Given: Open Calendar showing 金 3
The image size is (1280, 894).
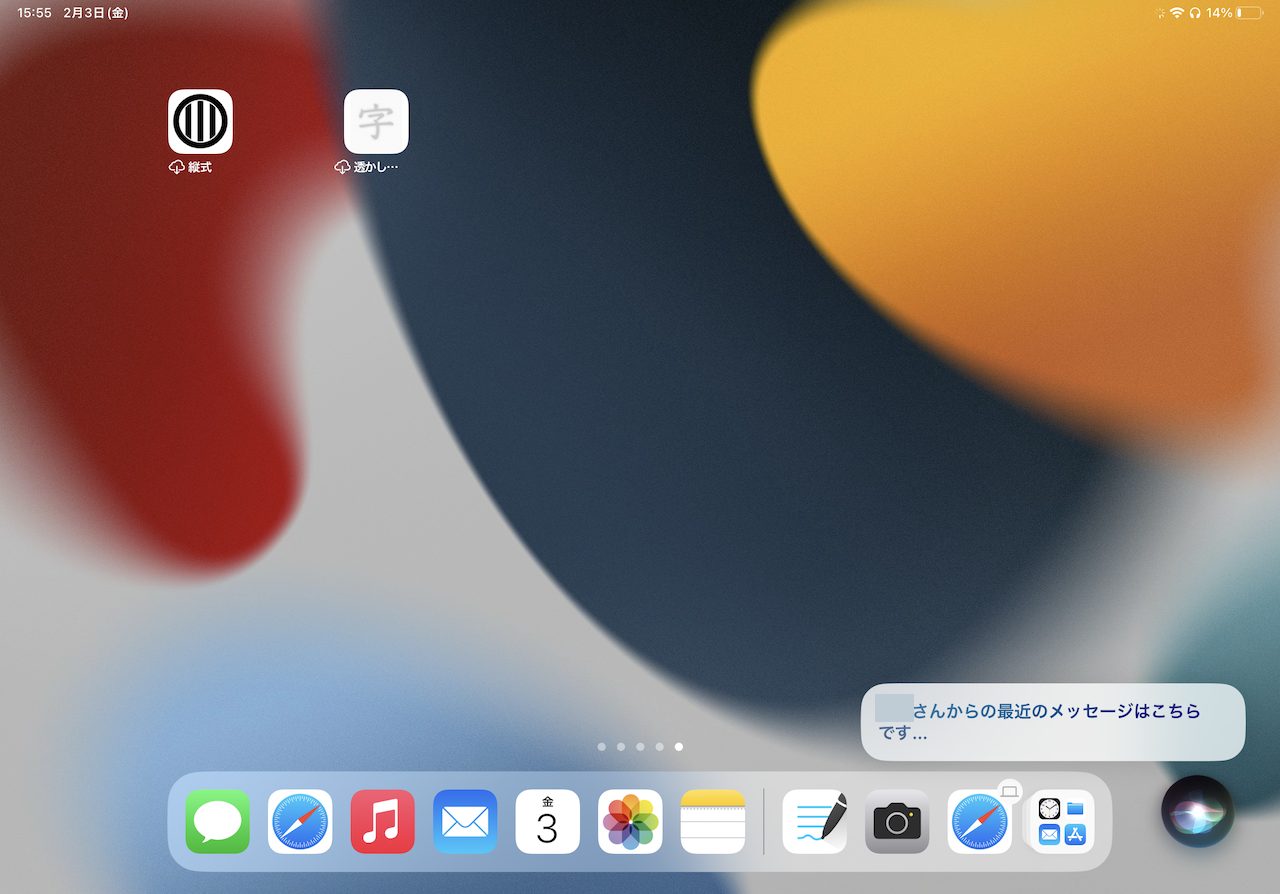Looking at the screenshot, I should (x=548, y=822).
